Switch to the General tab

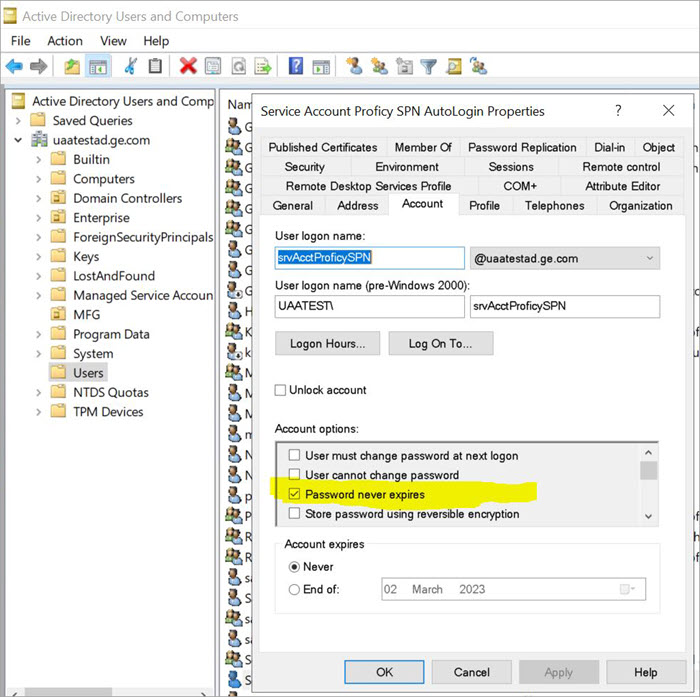point(292,205)
